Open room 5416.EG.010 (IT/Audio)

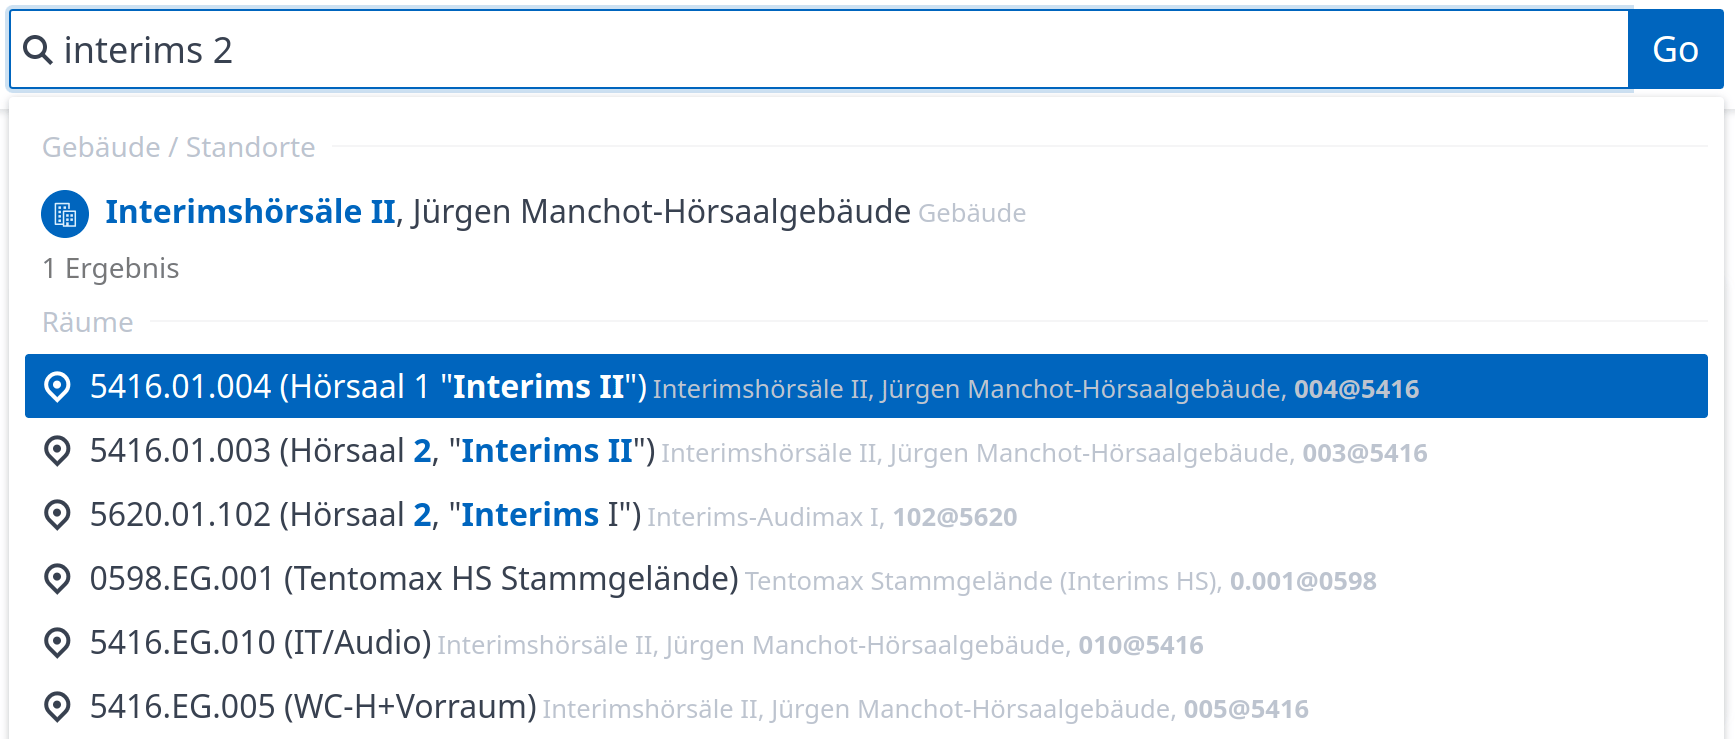[x=866, y=643]
